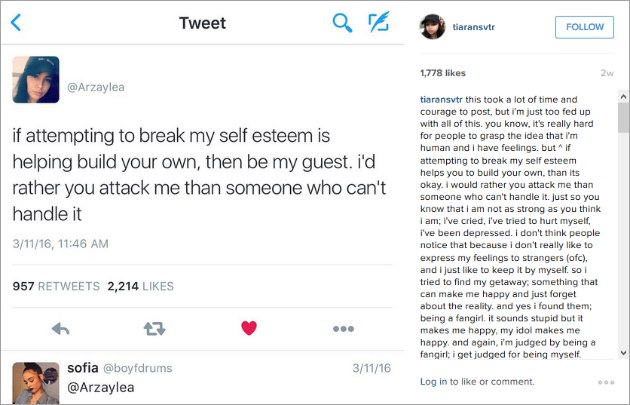Viewport: 630px width, 405px height.
Task: Follow the tiaransvtr account
Action: click(584, 27)
